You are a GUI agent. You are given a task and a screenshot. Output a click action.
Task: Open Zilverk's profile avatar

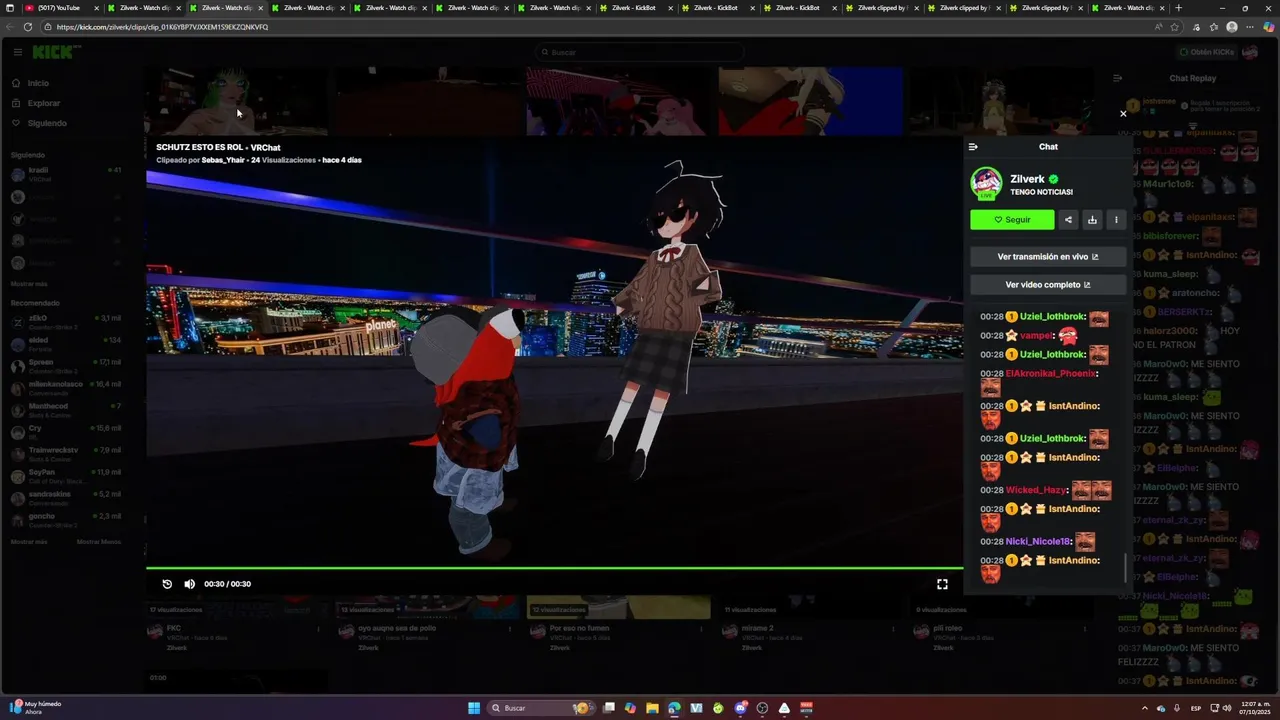pos(987,184)
